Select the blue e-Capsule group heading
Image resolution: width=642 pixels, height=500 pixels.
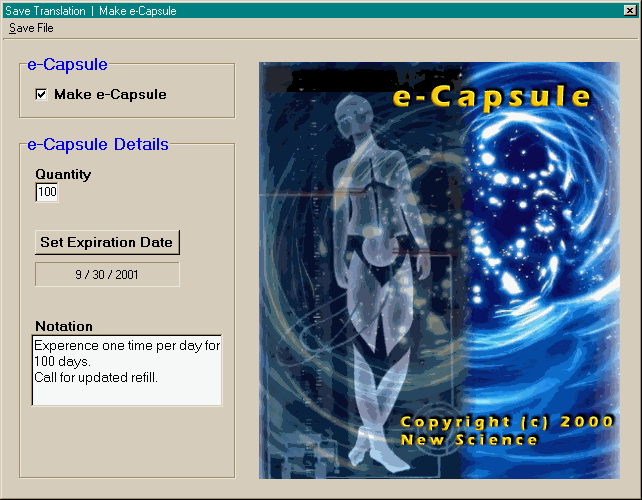[67, 65]
